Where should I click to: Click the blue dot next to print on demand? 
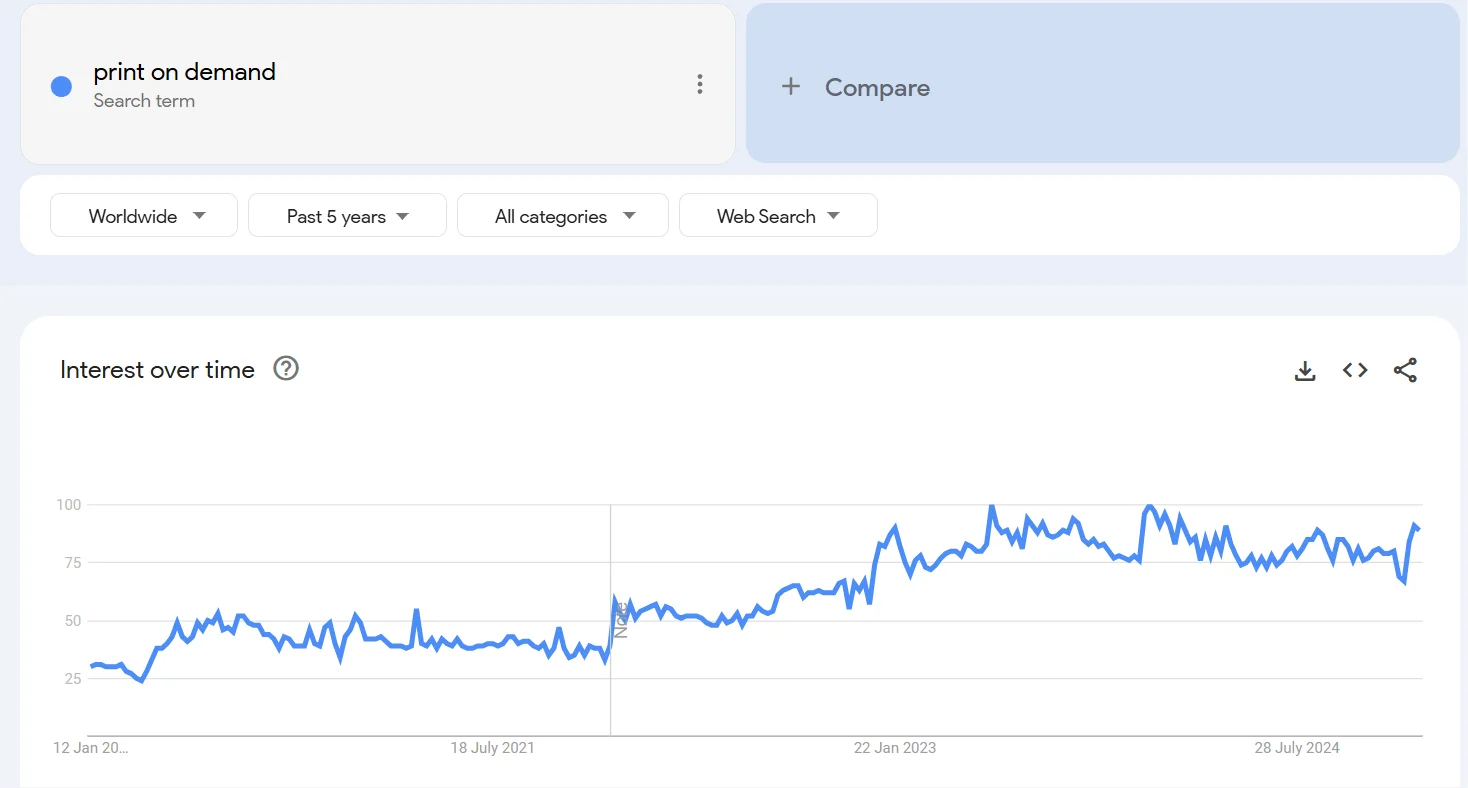click(x=61, y=87)
